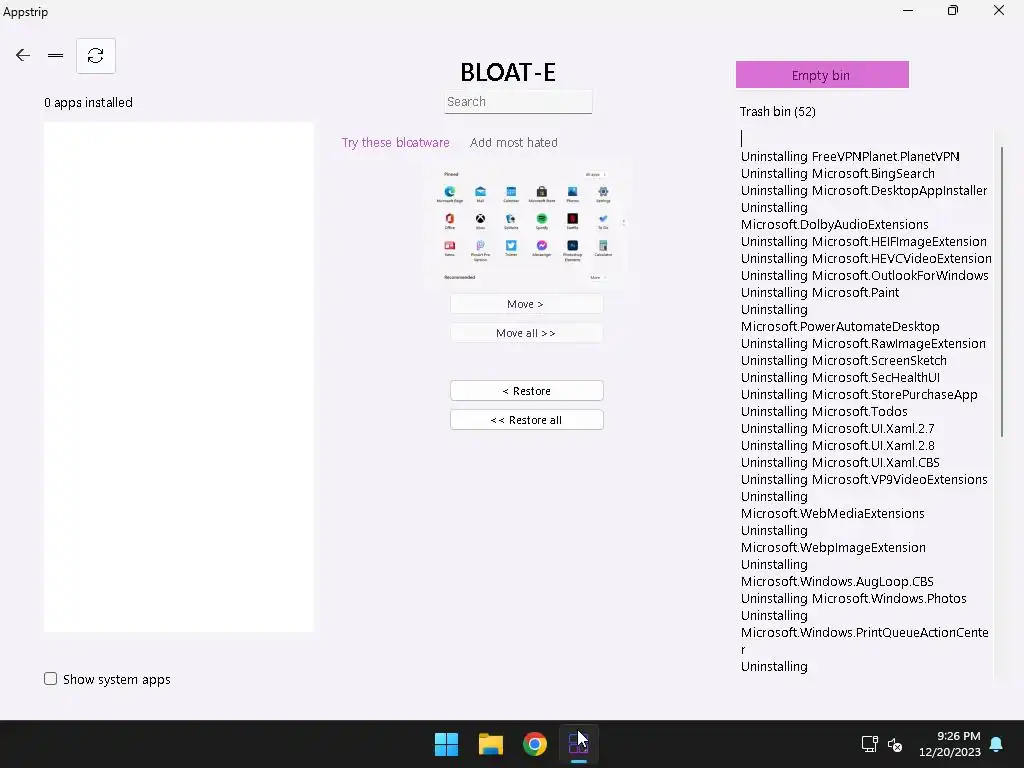The image size is (1024, 768).
Task: Select Uninstalling Microsoft.BingSearch log line
Action: (837, 174)
